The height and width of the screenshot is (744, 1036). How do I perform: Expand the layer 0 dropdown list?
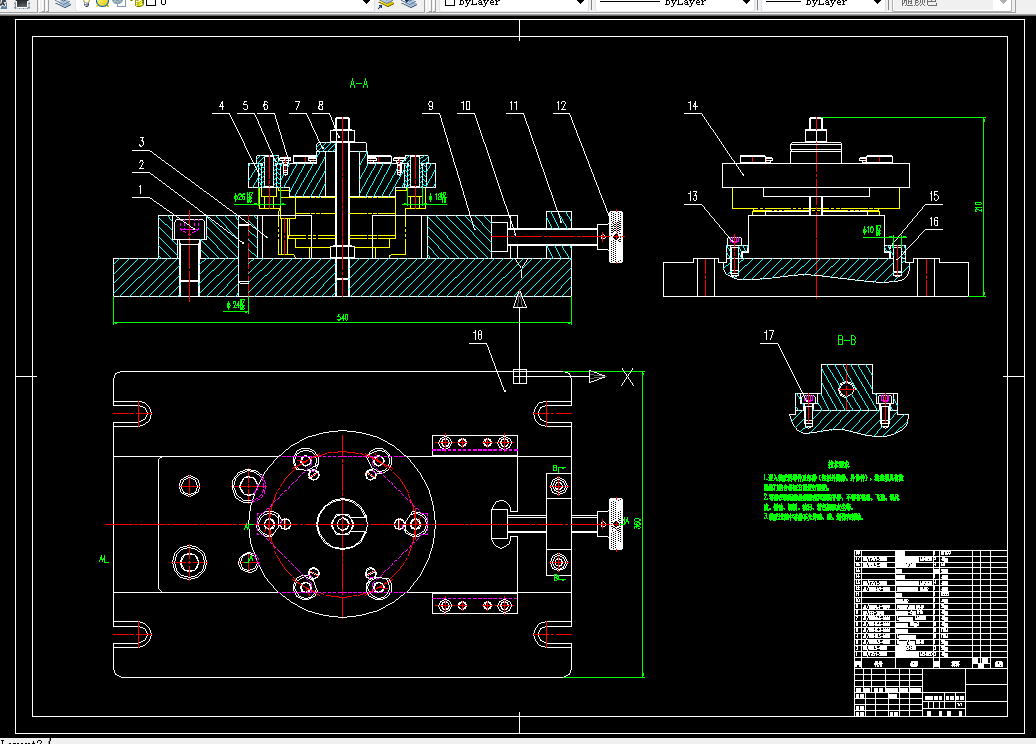pyautogui.click(x=367, y=3)
